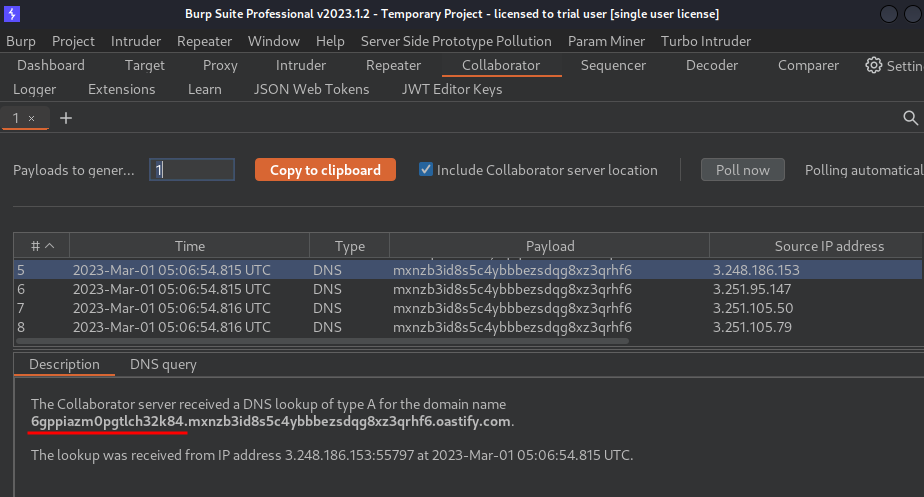Switch to the Proxy tab
The height and width of the screenshot is (497, 924).
[220, 65]
